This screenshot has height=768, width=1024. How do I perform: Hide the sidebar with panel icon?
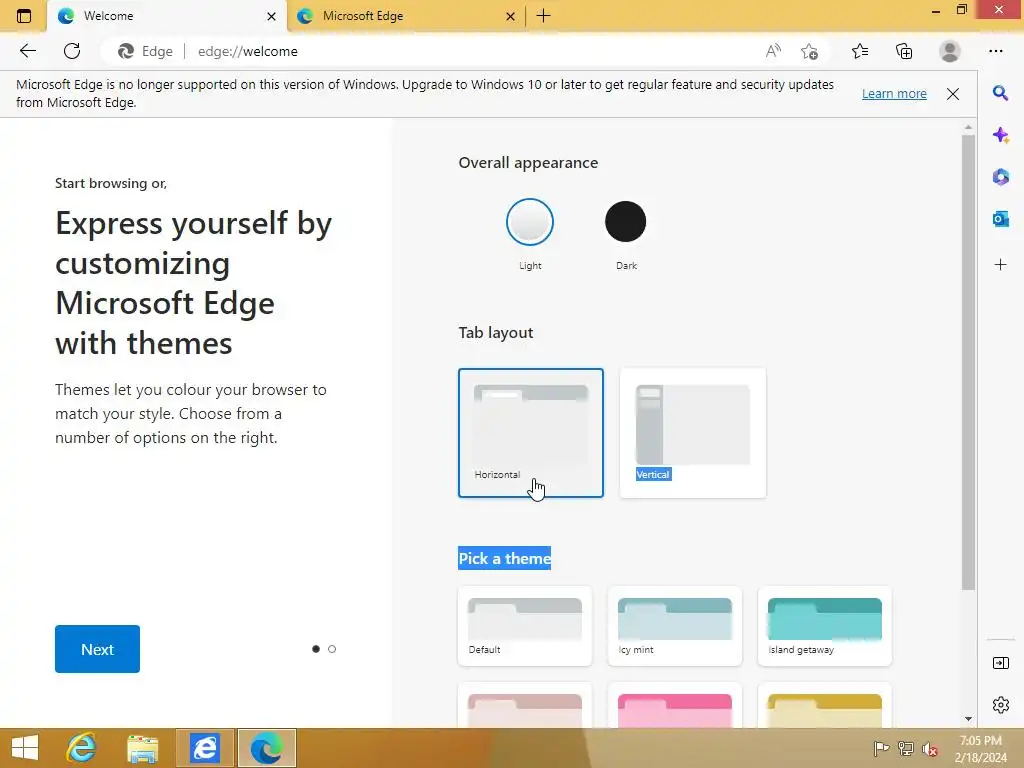1000,663
